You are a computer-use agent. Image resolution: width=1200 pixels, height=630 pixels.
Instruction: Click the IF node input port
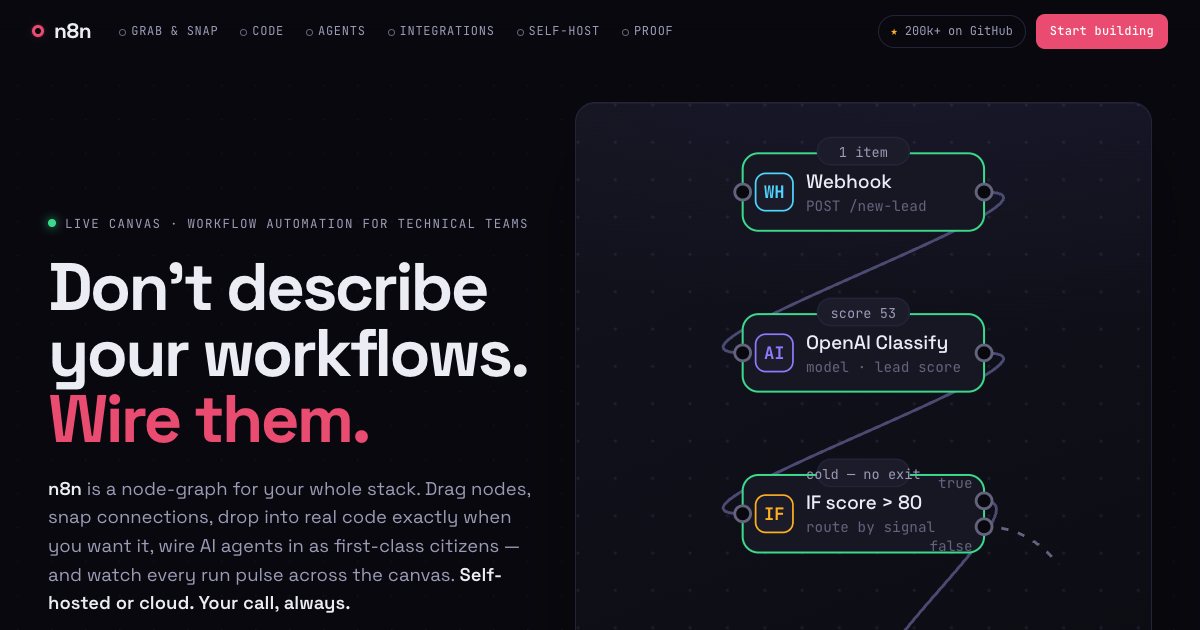tap(742, 514)
